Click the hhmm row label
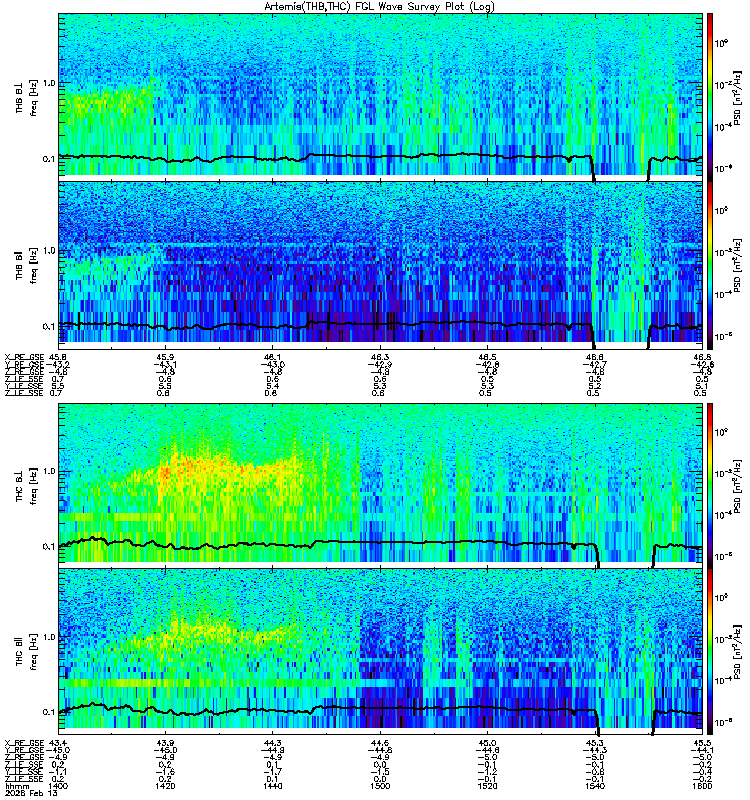 click(x=17, y=787)
